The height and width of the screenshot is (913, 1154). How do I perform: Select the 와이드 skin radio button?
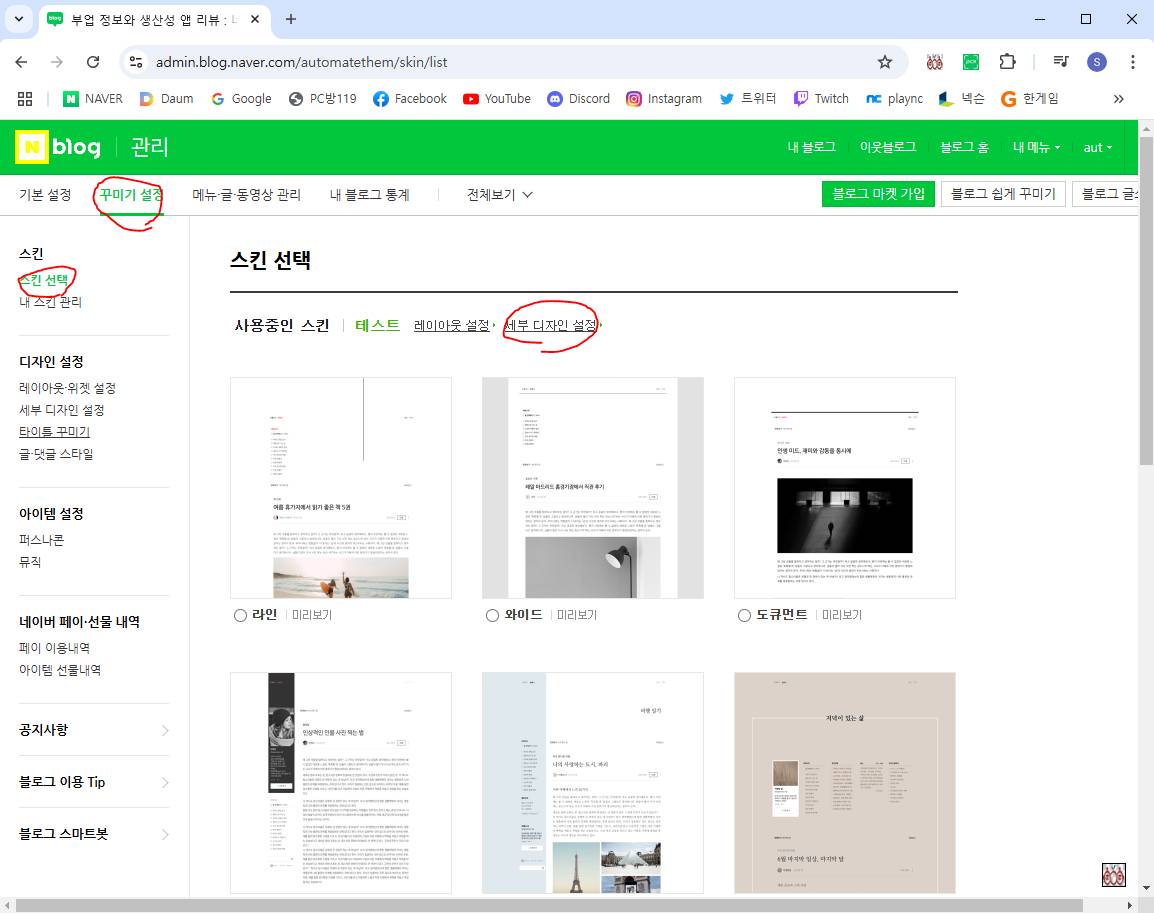(492, 615)
